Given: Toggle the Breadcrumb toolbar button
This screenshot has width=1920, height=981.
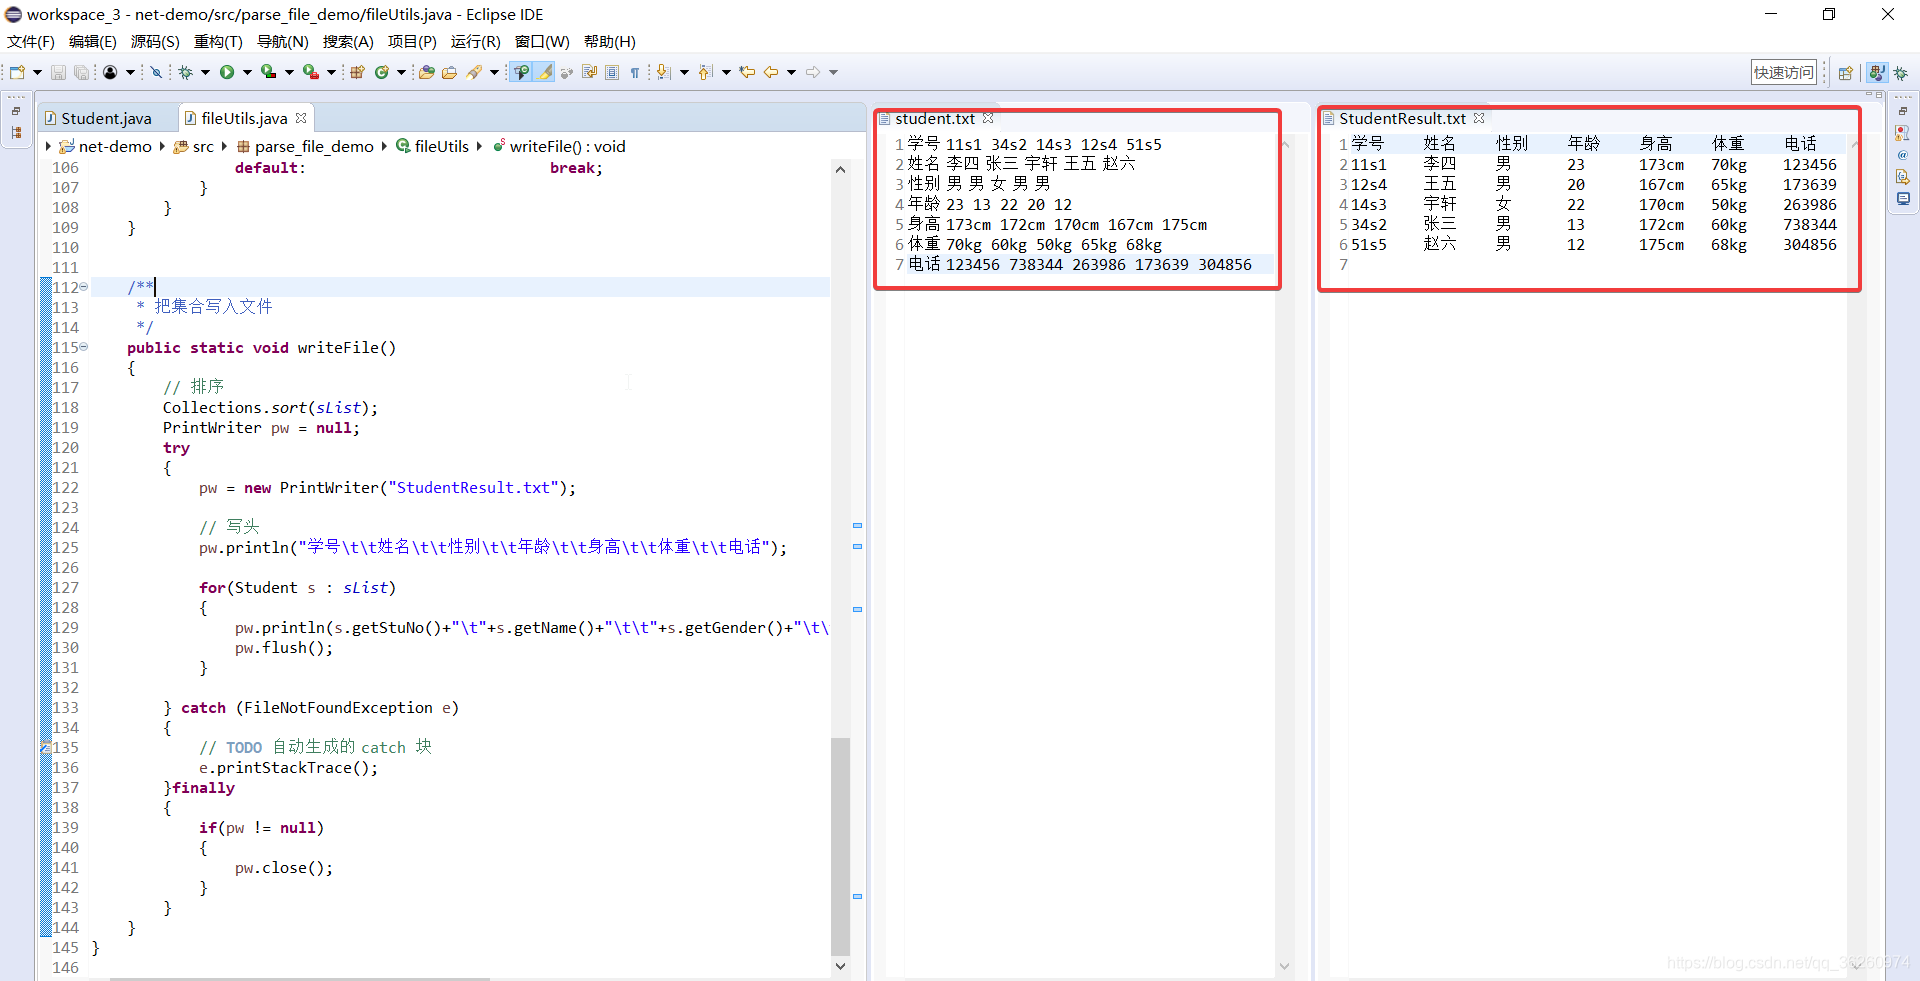Looking at the screenshot, I should click(x=521, y=72).
